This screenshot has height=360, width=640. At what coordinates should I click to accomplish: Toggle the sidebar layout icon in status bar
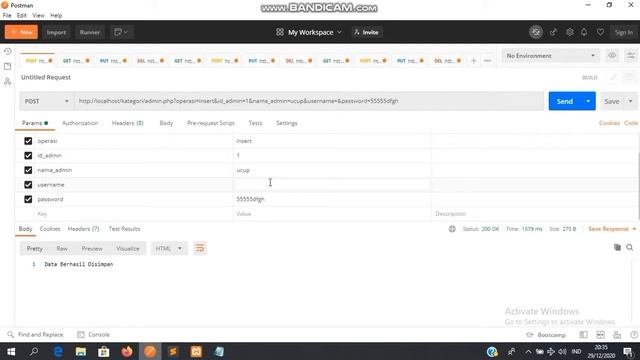pos(584,335)
